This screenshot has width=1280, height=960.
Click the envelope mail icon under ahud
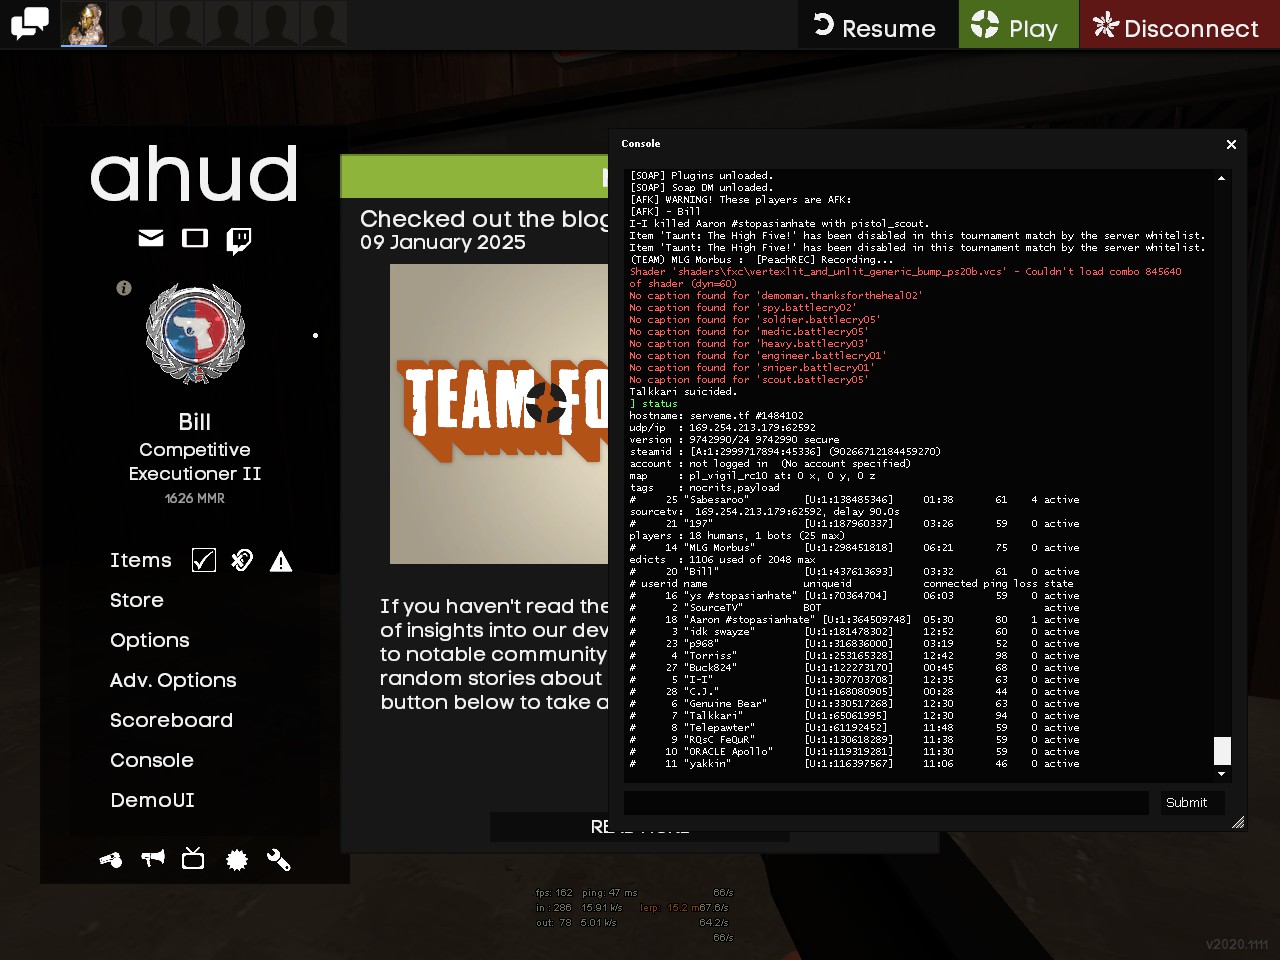point(151,238)
